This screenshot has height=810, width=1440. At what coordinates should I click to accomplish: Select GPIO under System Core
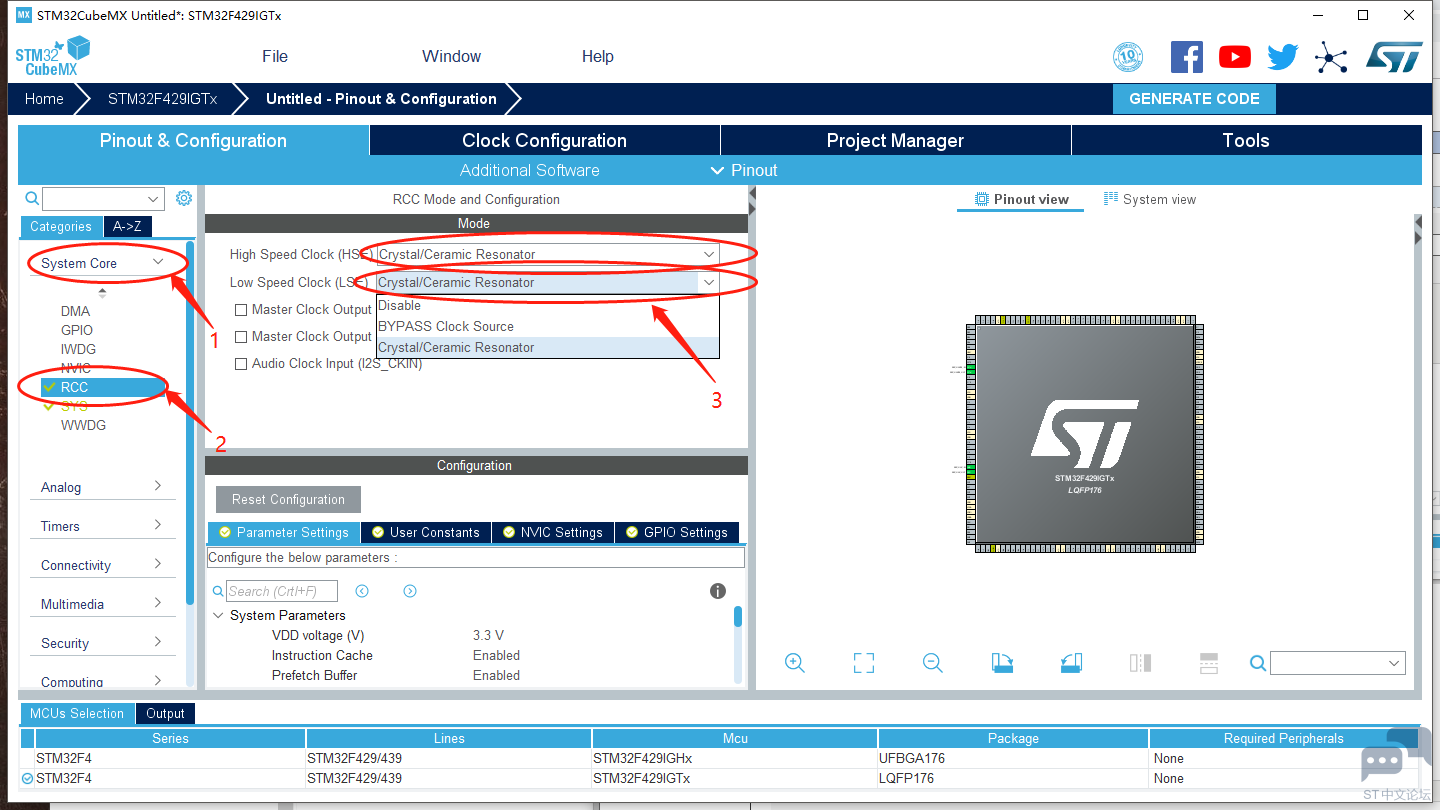pos(77,330)
